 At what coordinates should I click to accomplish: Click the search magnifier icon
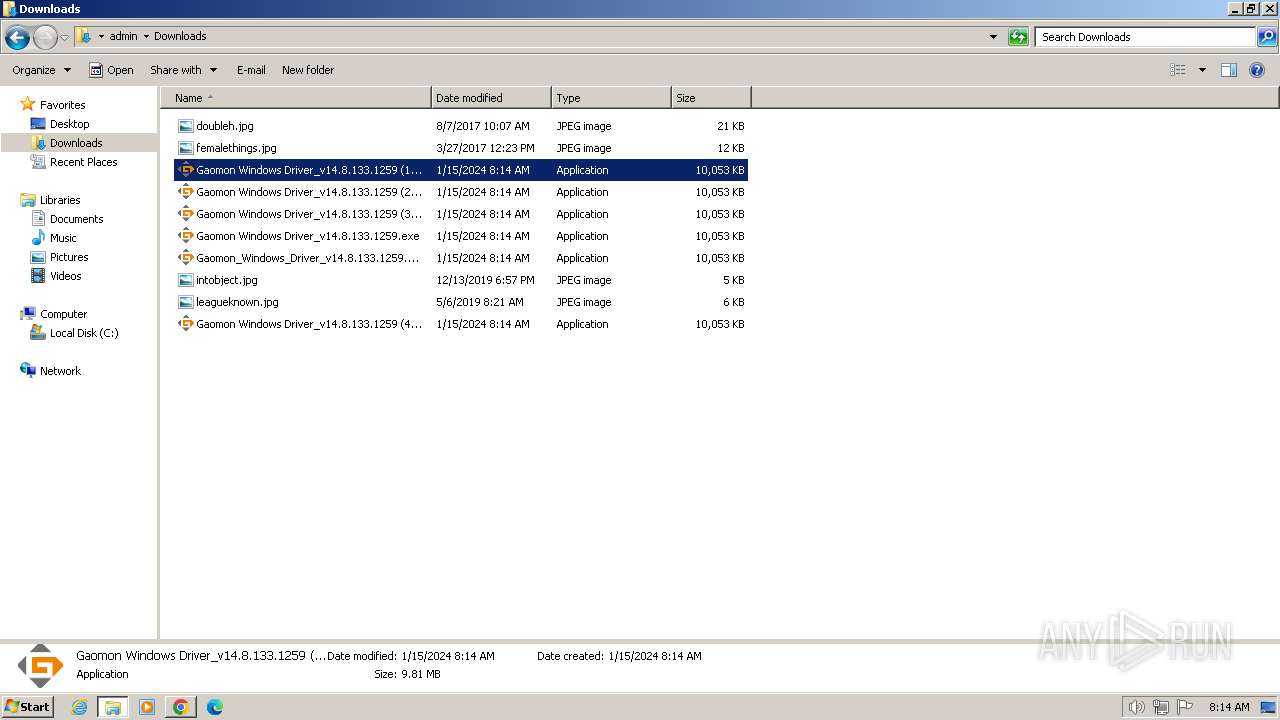tap(1267, 37)
